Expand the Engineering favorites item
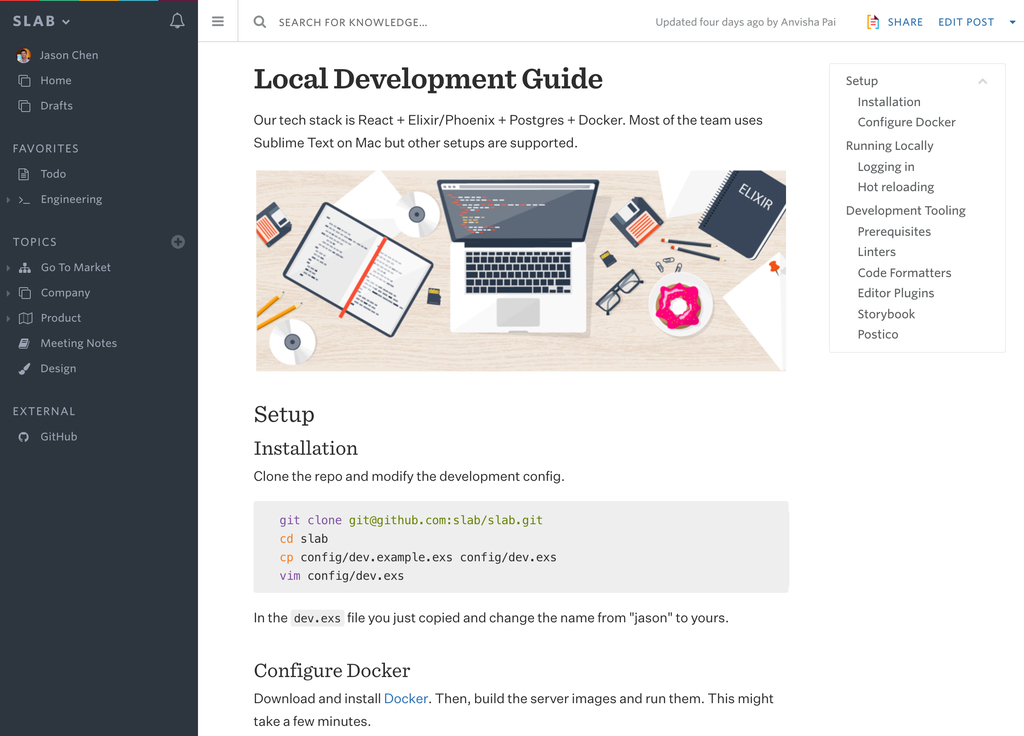 pos(8,200)
